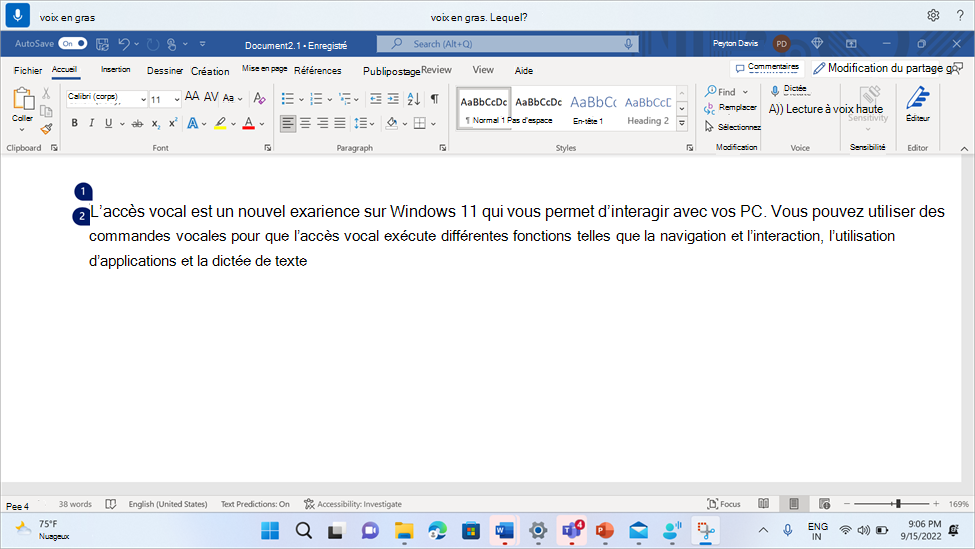Image resolution: width=975 pixels, height=549 pixels.
Task: Click the Save icon in title bar
Action: [103, 44]
